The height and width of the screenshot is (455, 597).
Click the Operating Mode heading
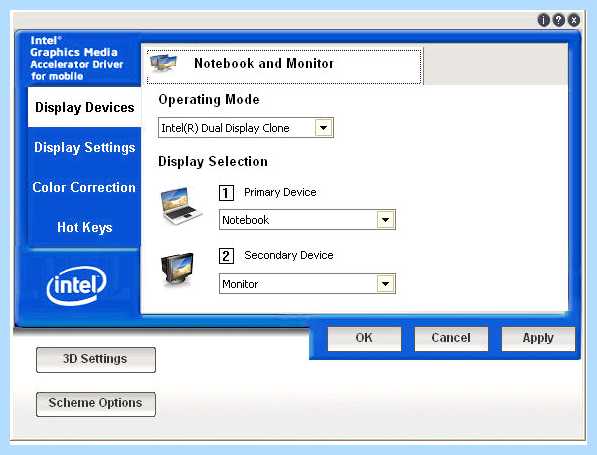click(209, 100)
